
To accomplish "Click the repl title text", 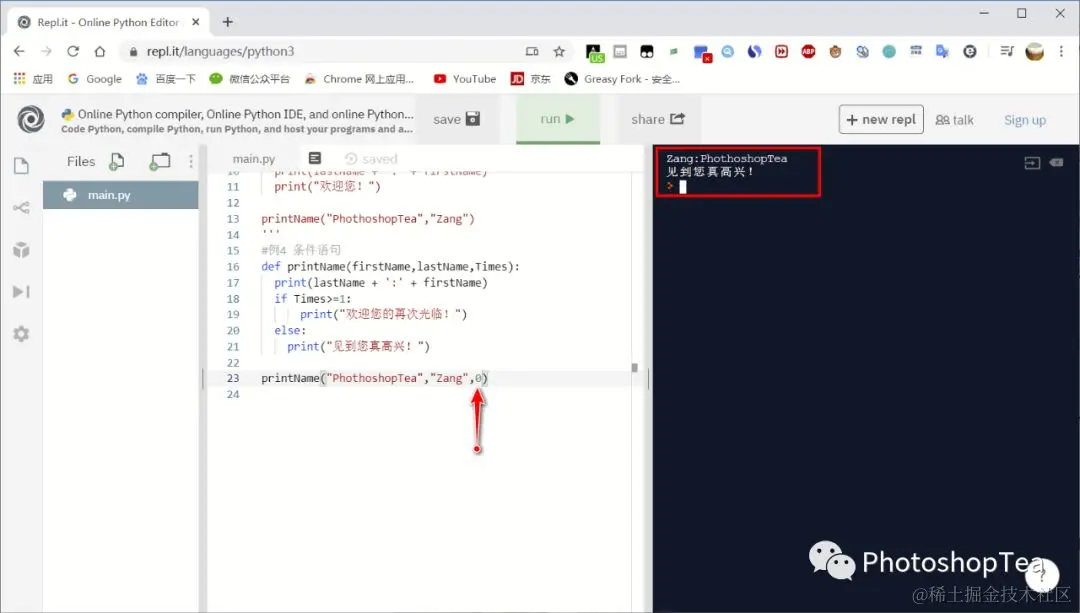I will [x=245, y=114].
